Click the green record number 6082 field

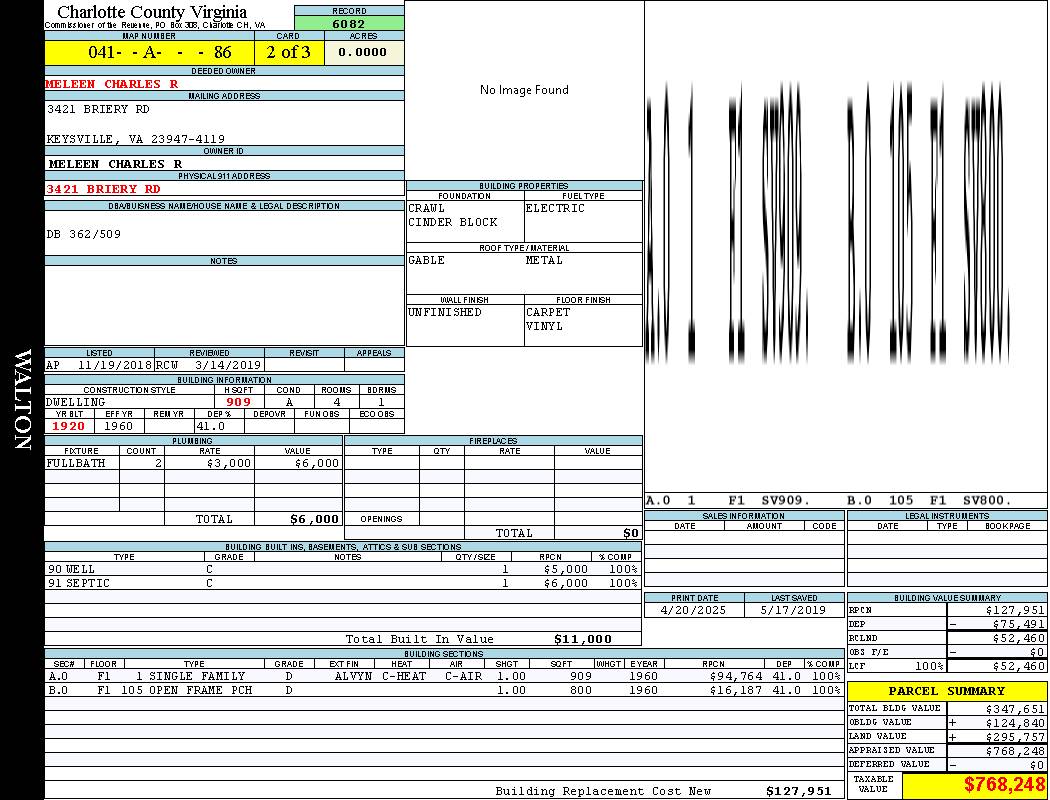click(349, 24)
